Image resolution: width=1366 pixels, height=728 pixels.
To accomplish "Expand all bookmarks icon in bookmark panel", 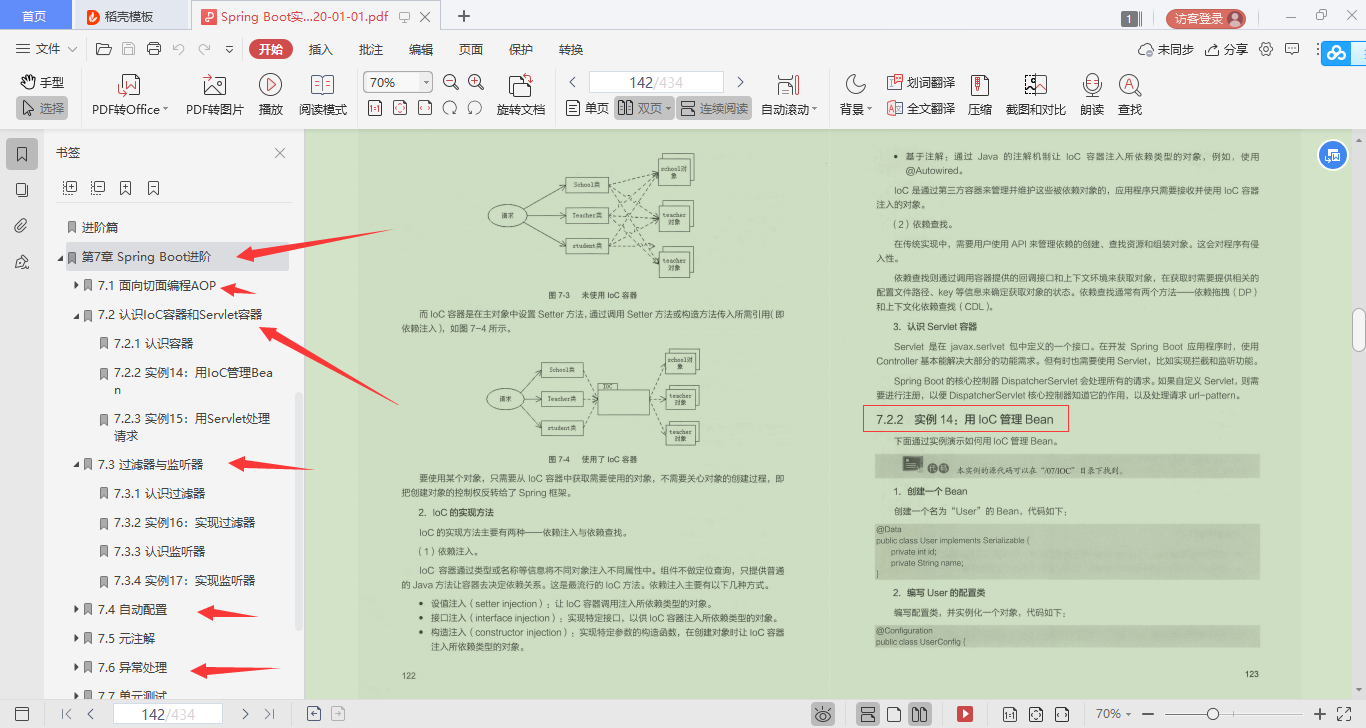I will [x=70, y=187].
